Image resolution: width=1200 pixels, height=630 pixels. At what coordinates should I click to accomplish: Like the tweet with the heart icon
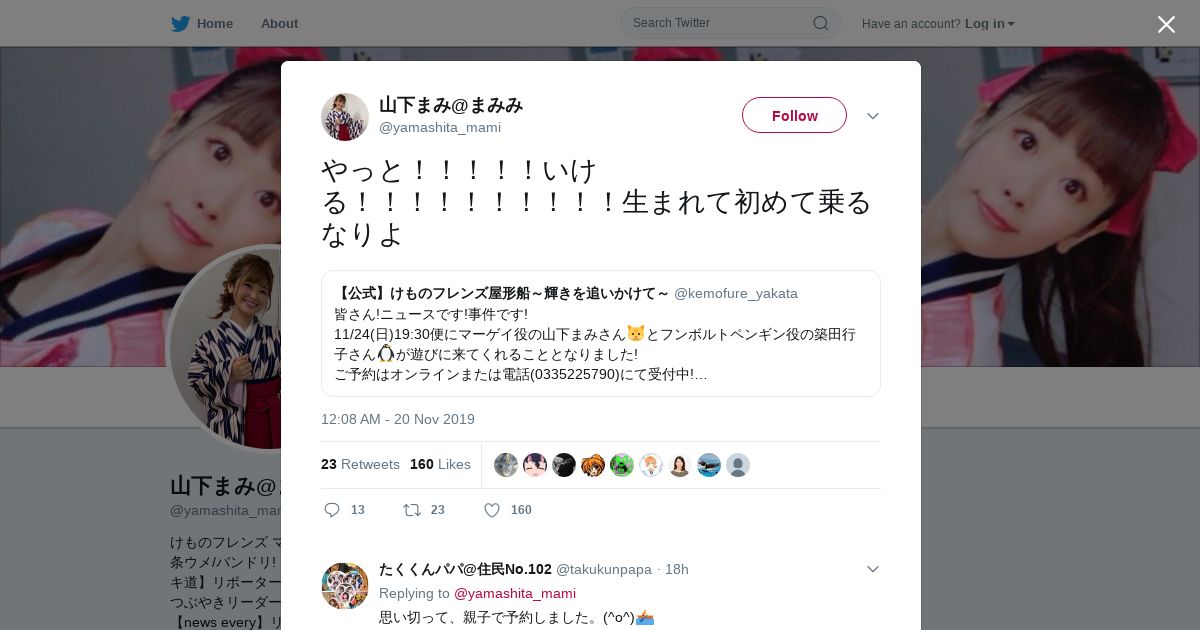coord(492,510)
